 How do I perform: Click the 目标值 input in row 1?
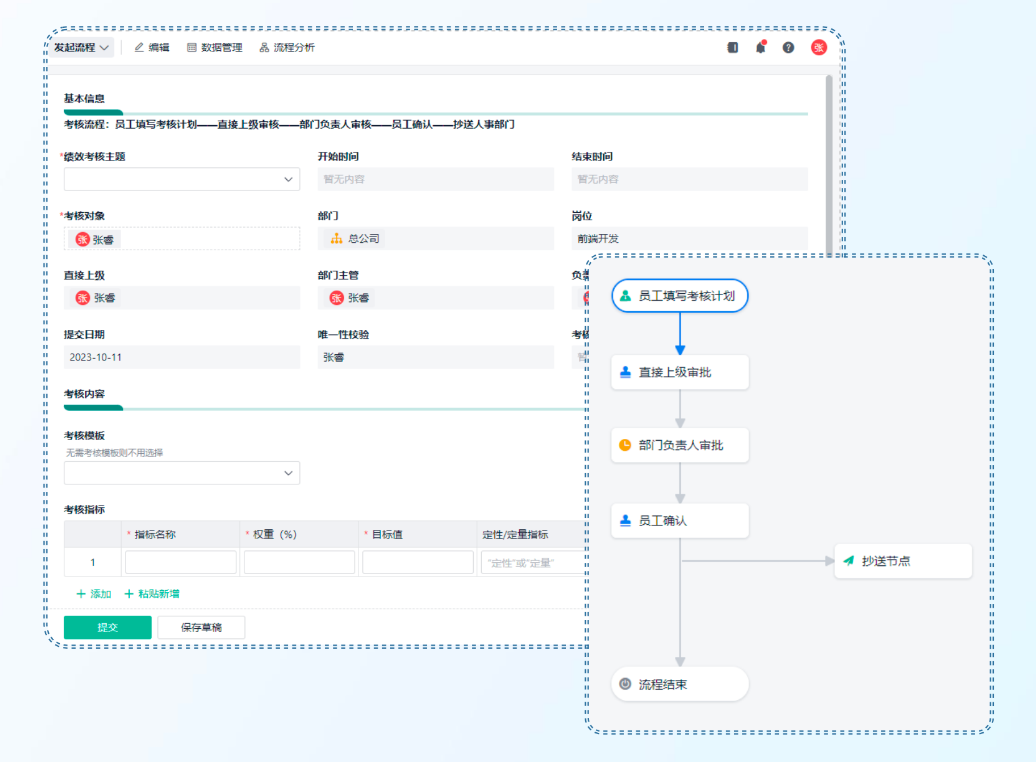point(418,562)
